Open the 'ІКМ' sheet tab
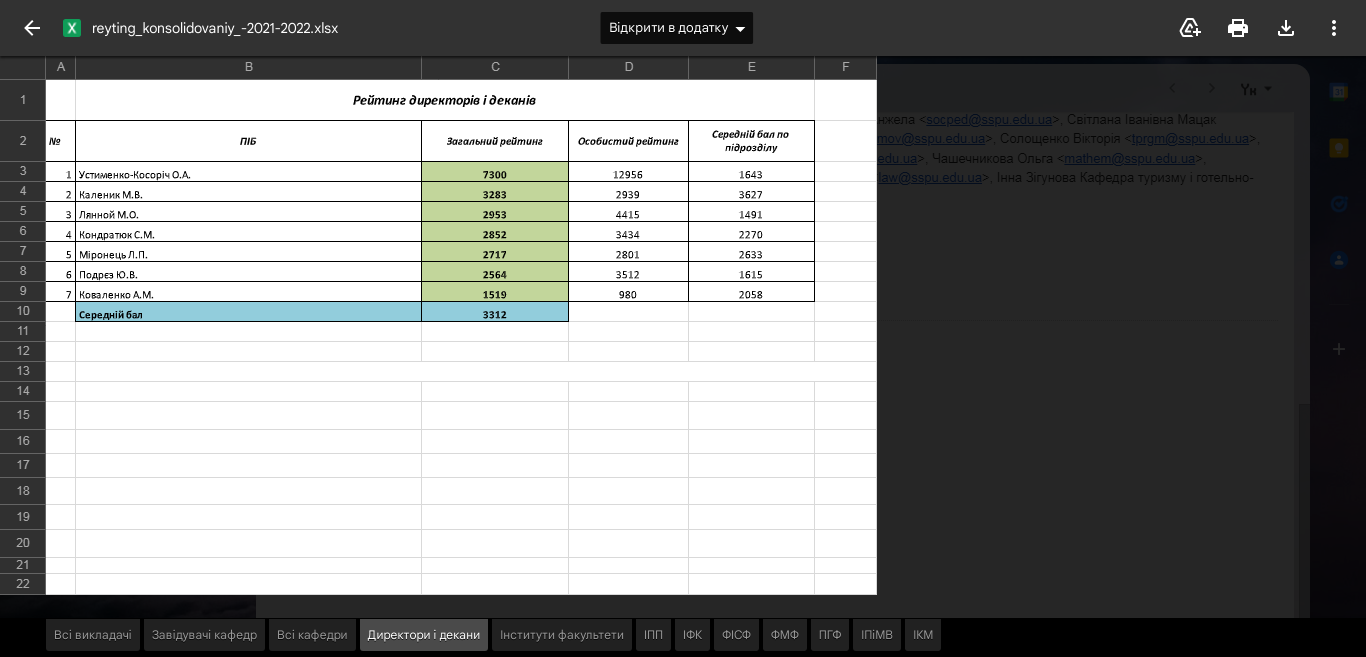The height and width of the screenshot is (657, 1366). (922, 635)
